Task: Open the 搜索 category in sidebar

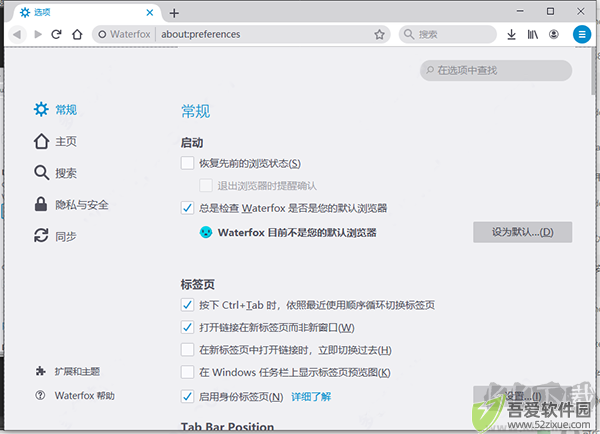Action: [55, 173]
